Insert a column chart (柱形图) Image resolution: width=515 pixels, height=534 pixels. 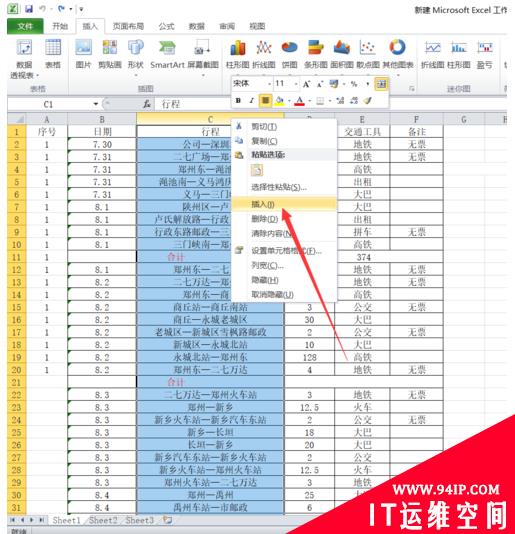point(238,54)
